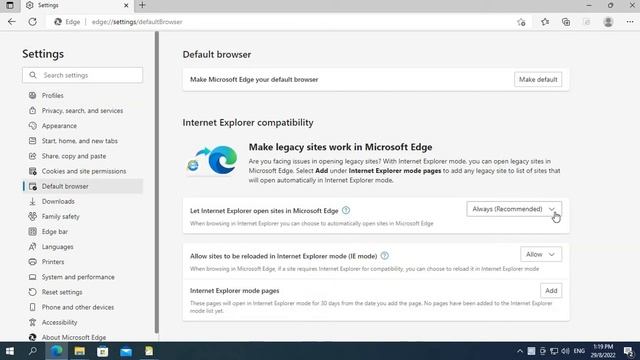The height and width of the screenshot is (360, 640).
Task: Add this page to favorites
Action: [521, 22]
